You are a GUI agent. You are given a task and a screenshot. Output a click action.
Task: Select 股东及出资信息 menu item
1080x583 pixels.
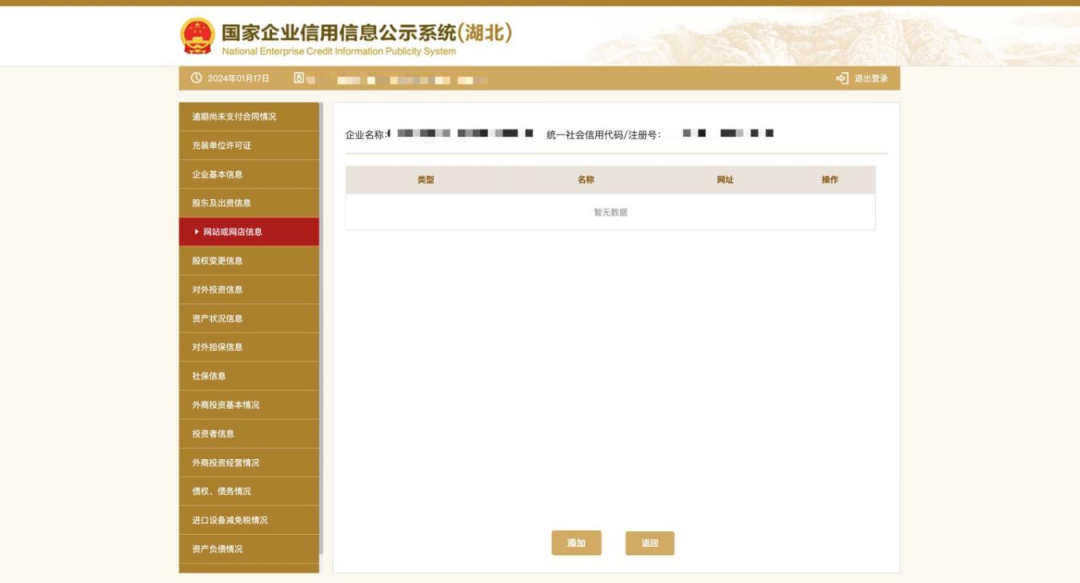click(221, 203)
